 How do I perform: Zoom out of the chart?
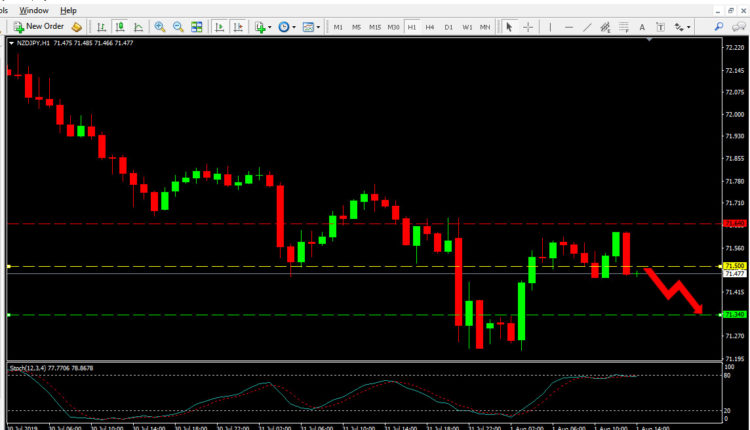point(178,27)
